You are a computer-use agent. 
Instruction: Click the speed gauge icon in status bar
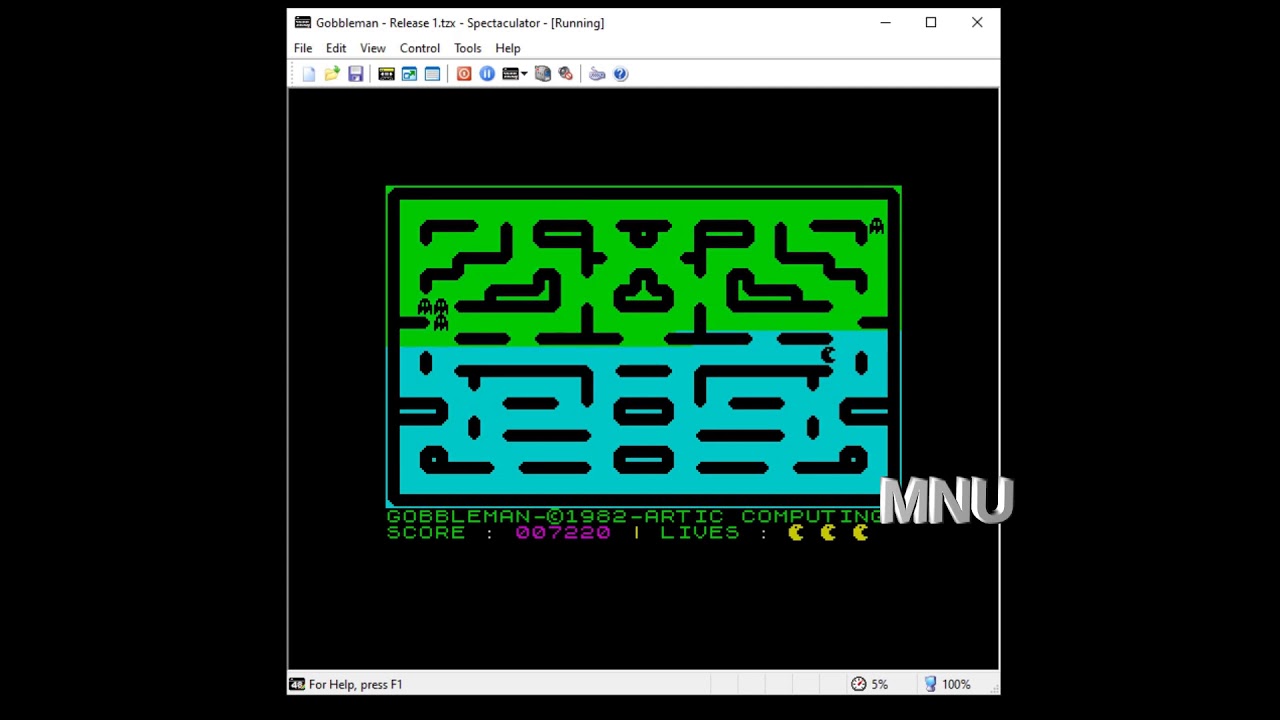[859, 684]
